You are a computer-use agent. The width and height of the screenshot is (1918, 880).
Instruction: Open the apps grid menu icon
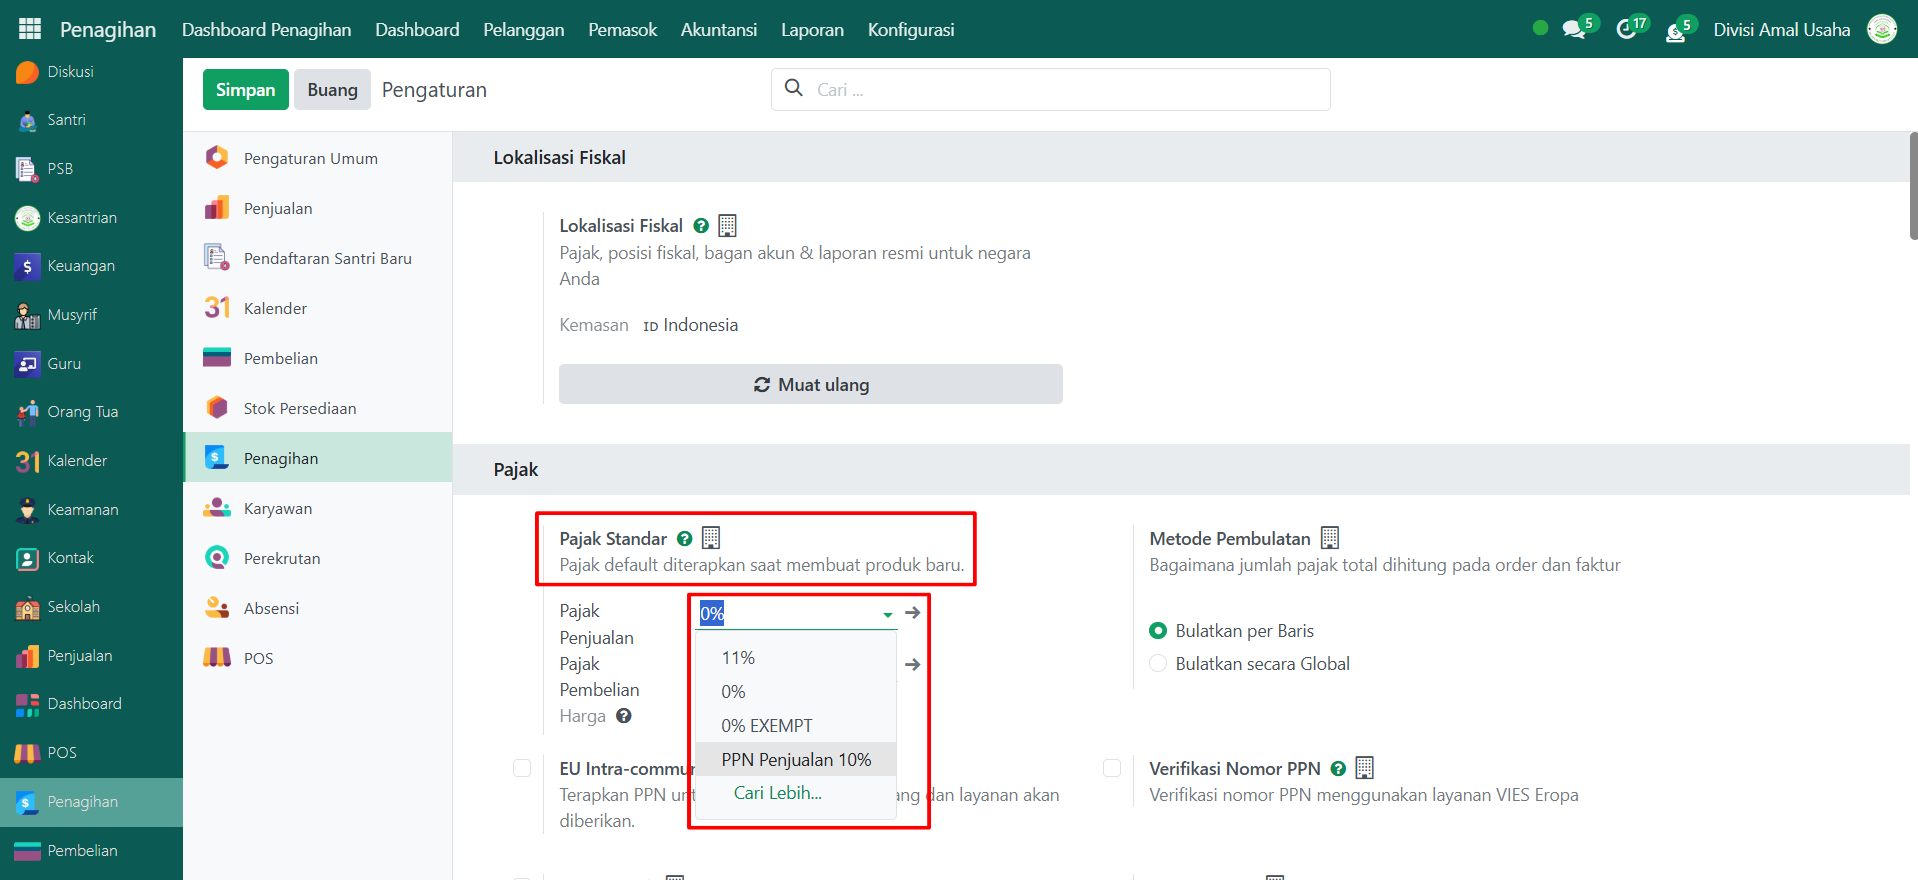click(30, 29)
